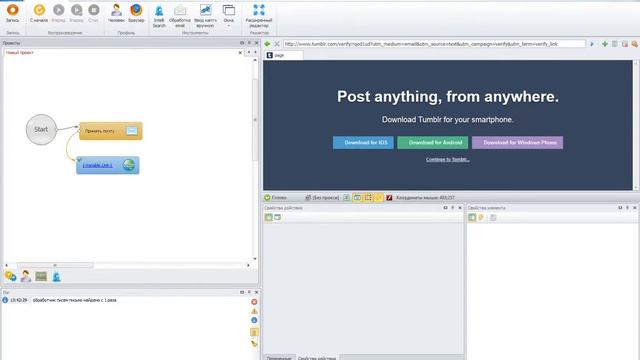The width and height of the screenshot is (640, 360).
Task: Click the first grey Вперед play button
Action: click(x=59, y=13)
